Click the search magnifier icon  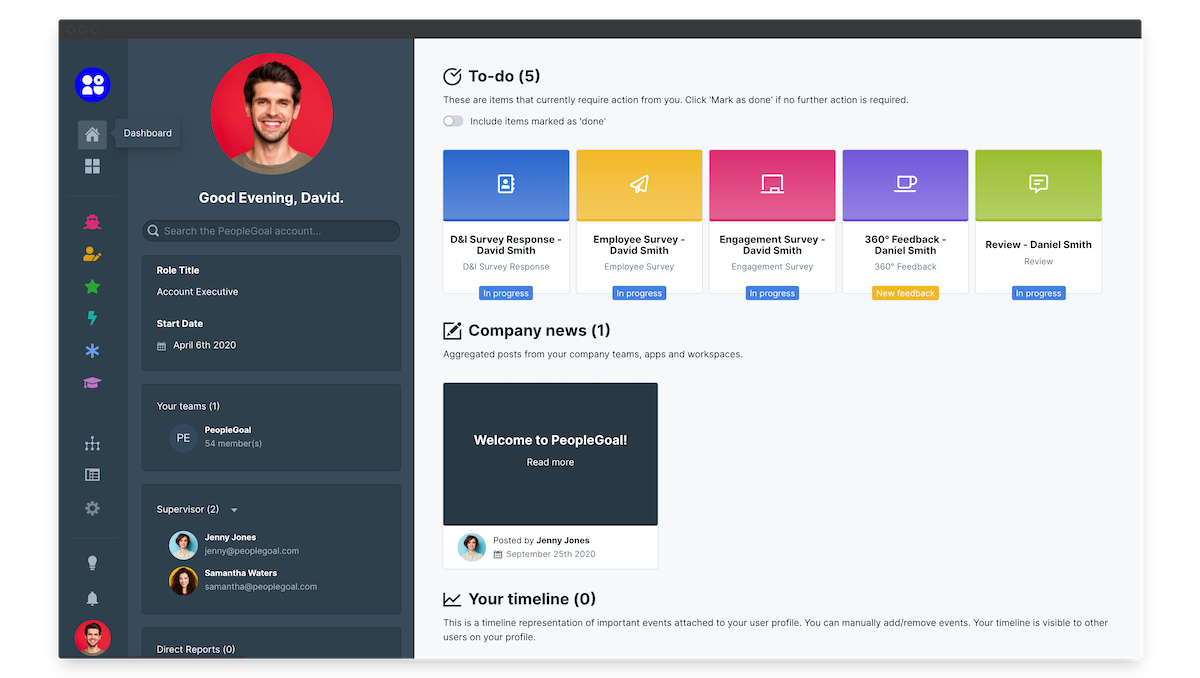click(x=154, y=231)
